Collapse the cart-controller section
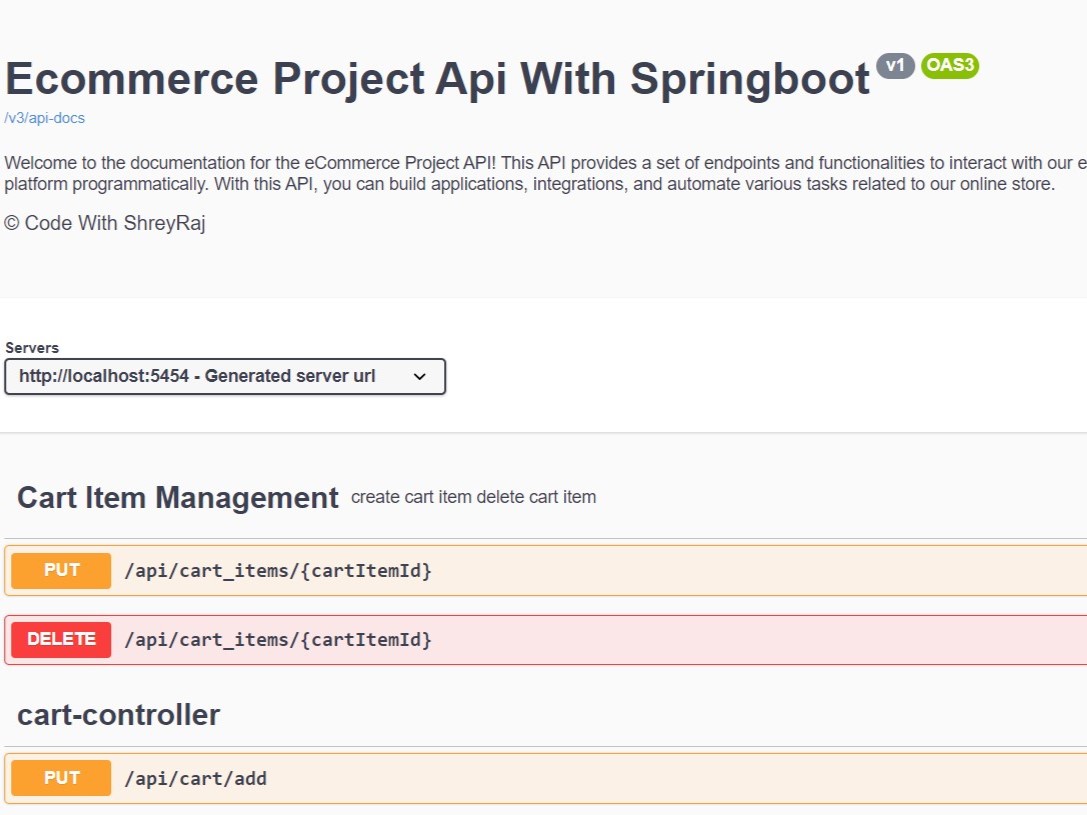 [x=118, y=715]
